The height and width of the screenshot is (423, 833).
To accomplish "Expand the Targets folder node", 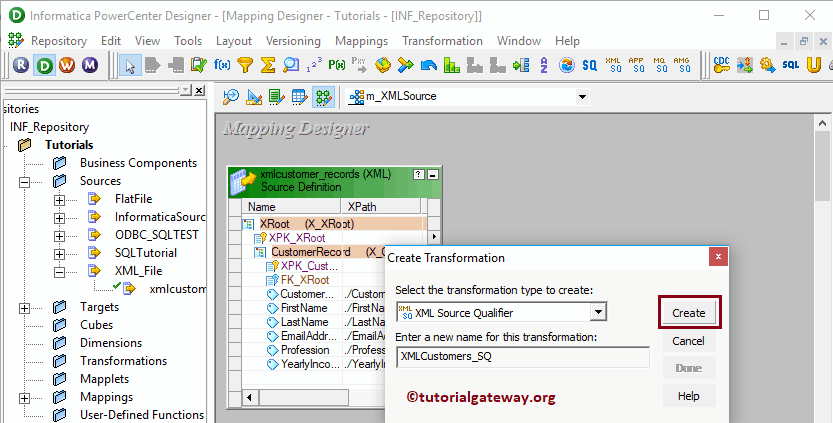I will point(24,308).
